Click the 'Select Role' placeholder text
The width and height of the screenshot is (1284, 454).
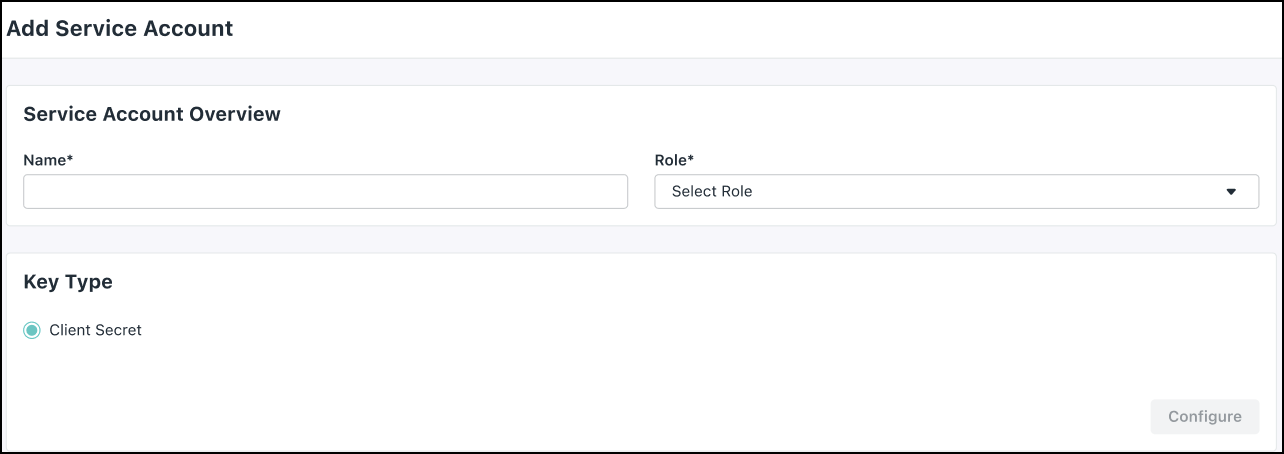712,191
